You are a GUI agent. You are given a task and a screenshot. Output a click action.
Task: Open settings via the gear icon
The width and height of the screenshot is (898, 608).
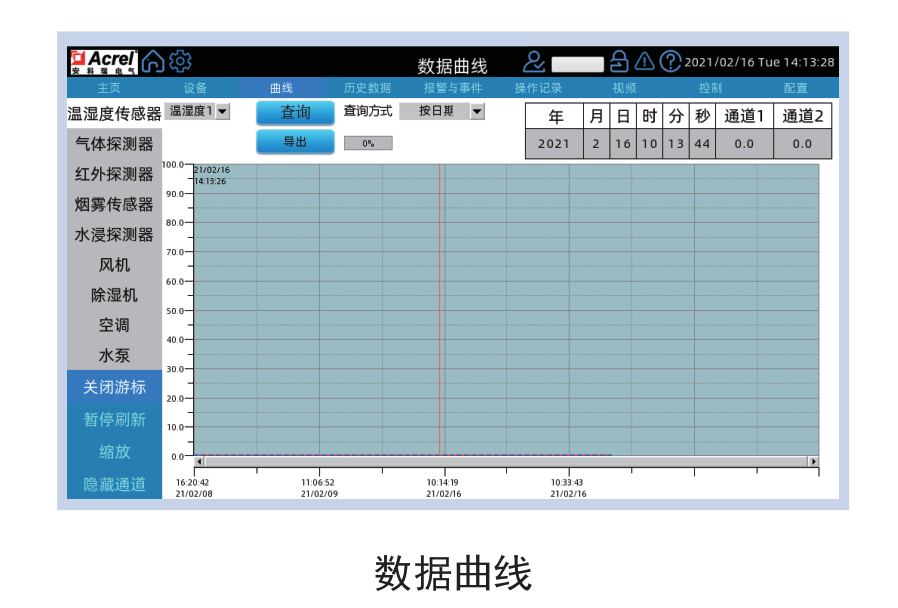point(180,62)
